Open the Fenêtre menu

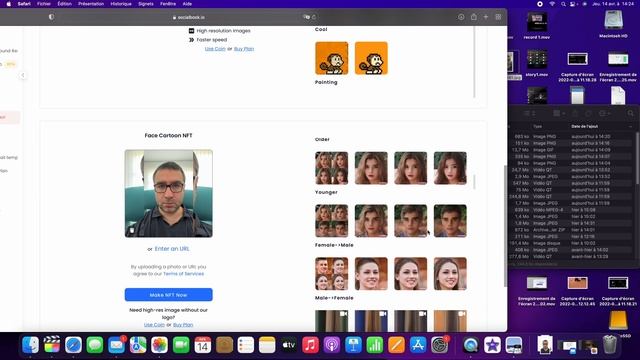click(x=168, y=4)
